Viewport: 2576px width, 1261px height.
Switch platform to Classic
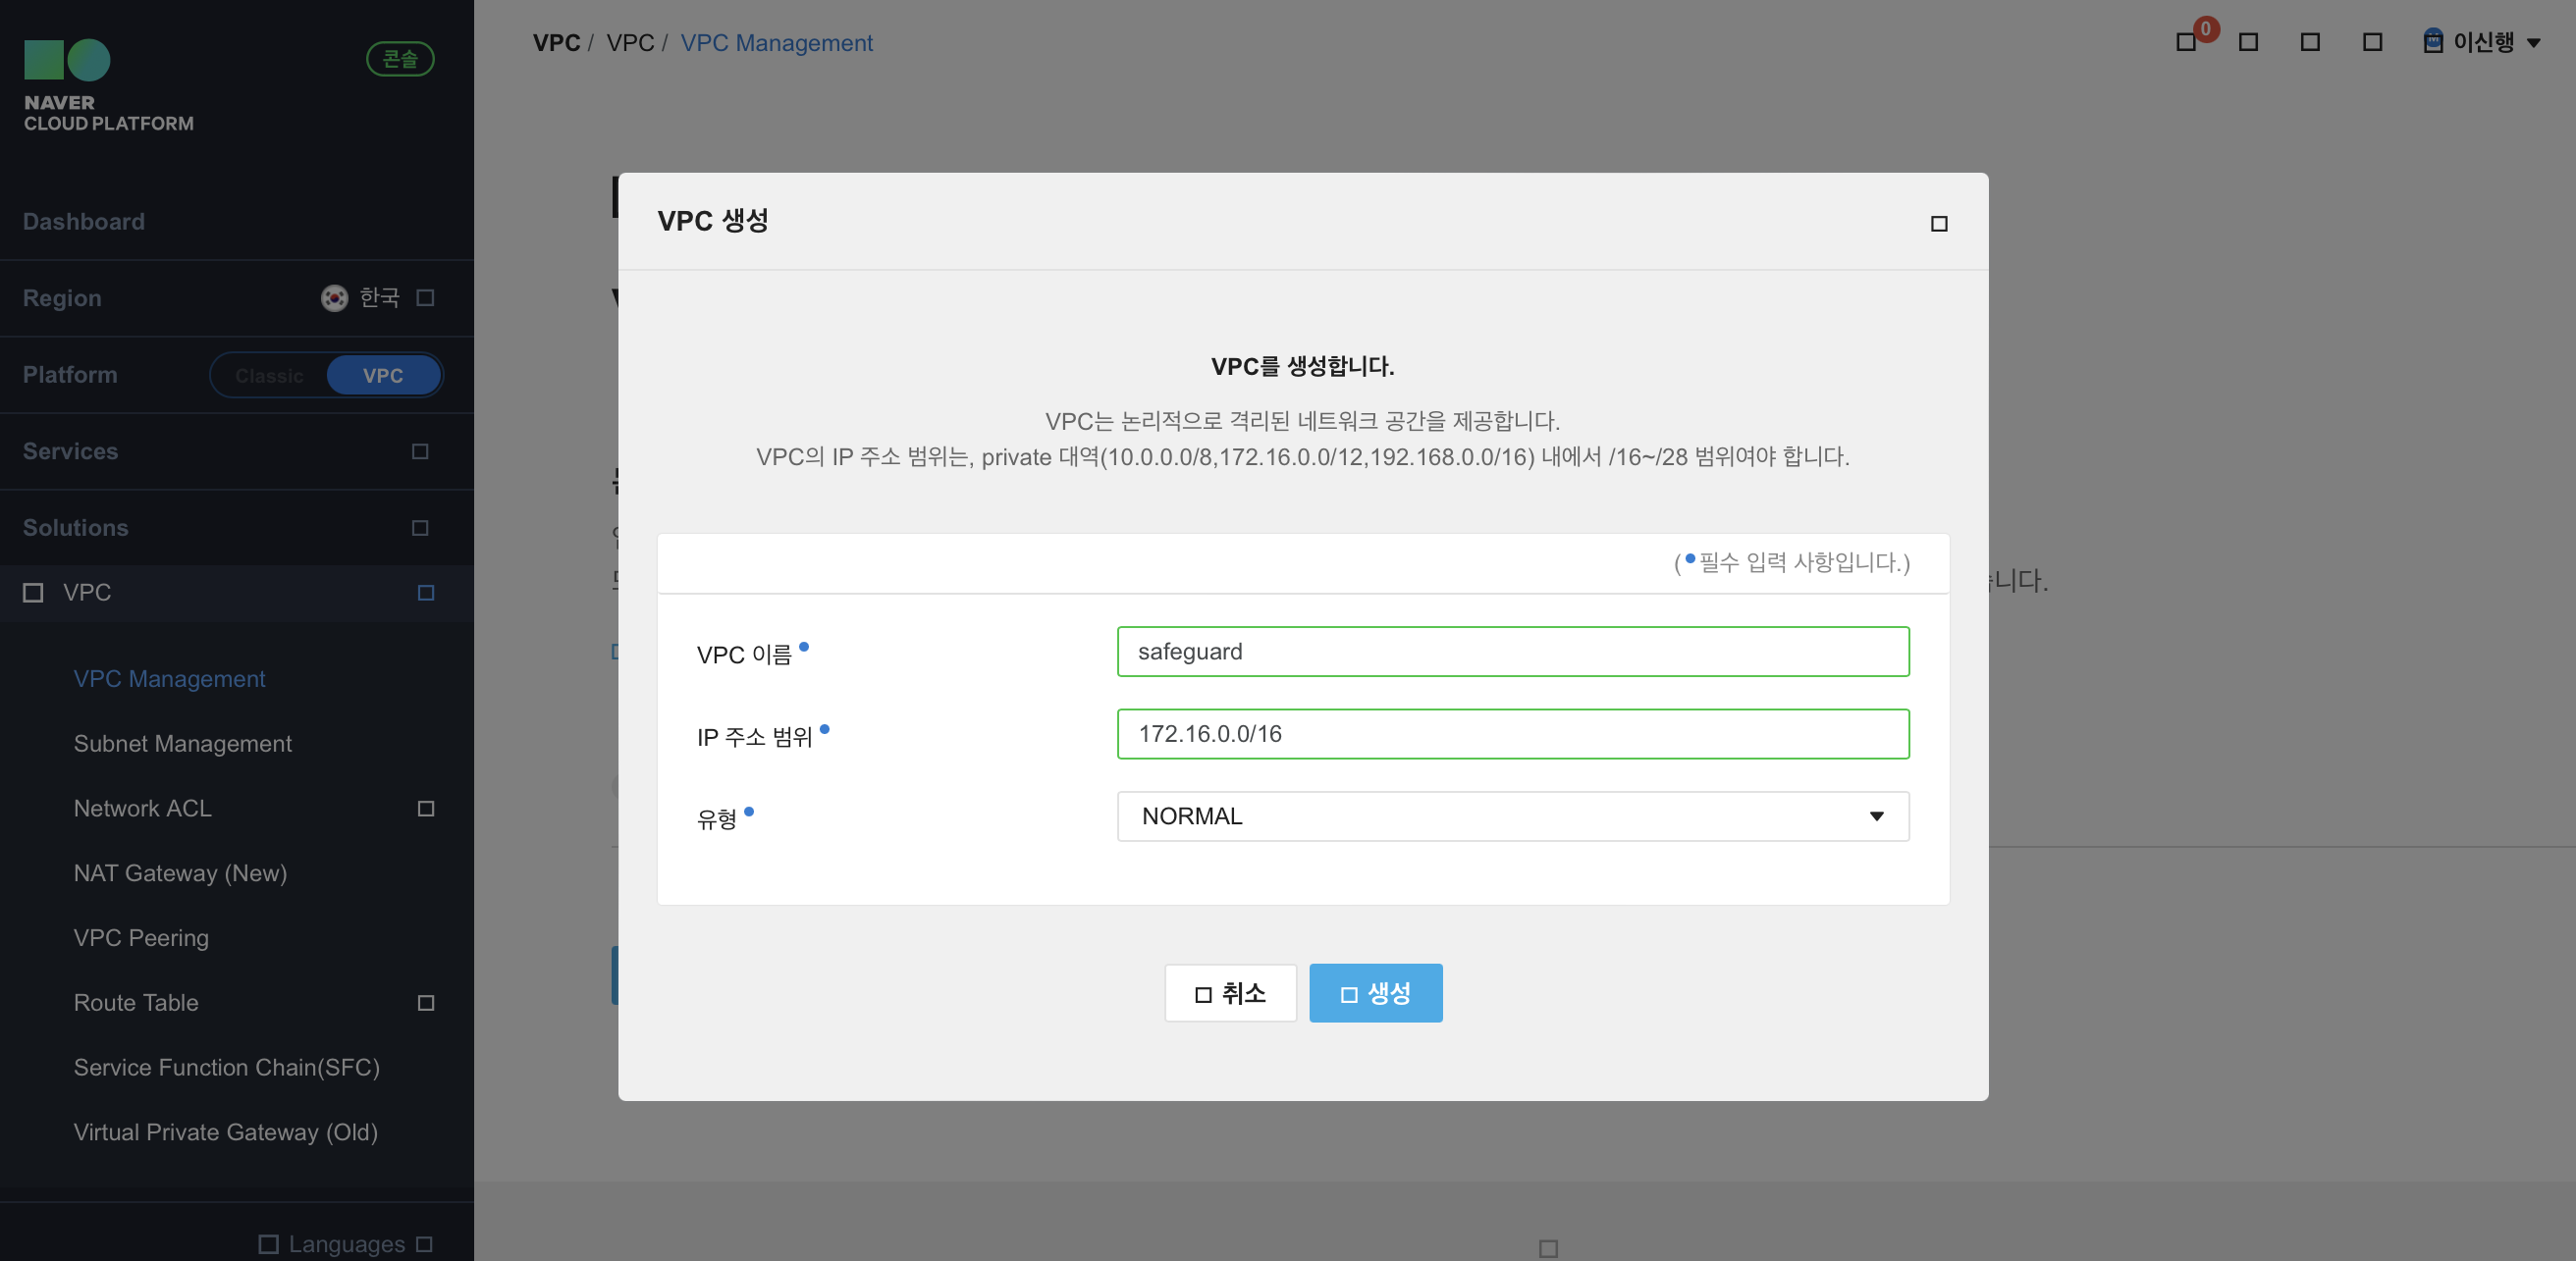point(269,376)
